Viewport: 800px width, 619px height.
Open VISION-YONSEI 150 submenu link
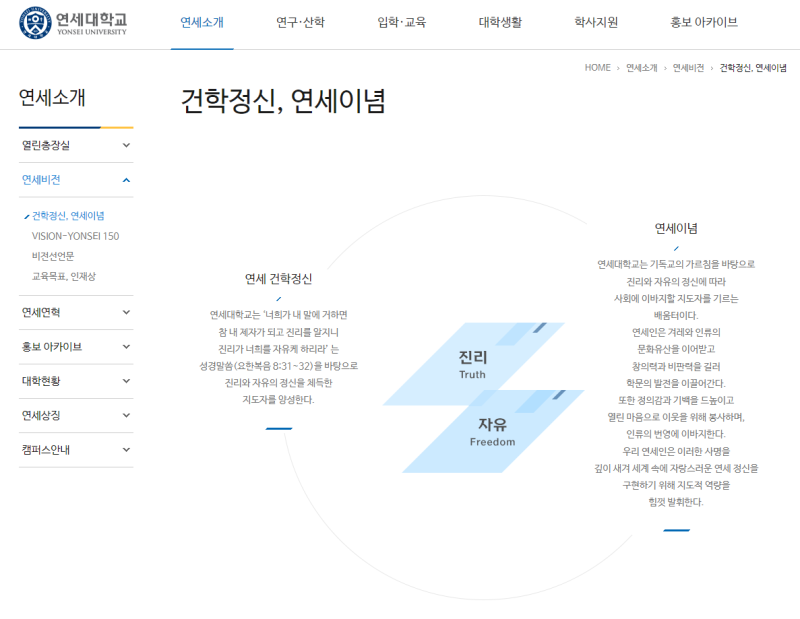coord(76,236)
